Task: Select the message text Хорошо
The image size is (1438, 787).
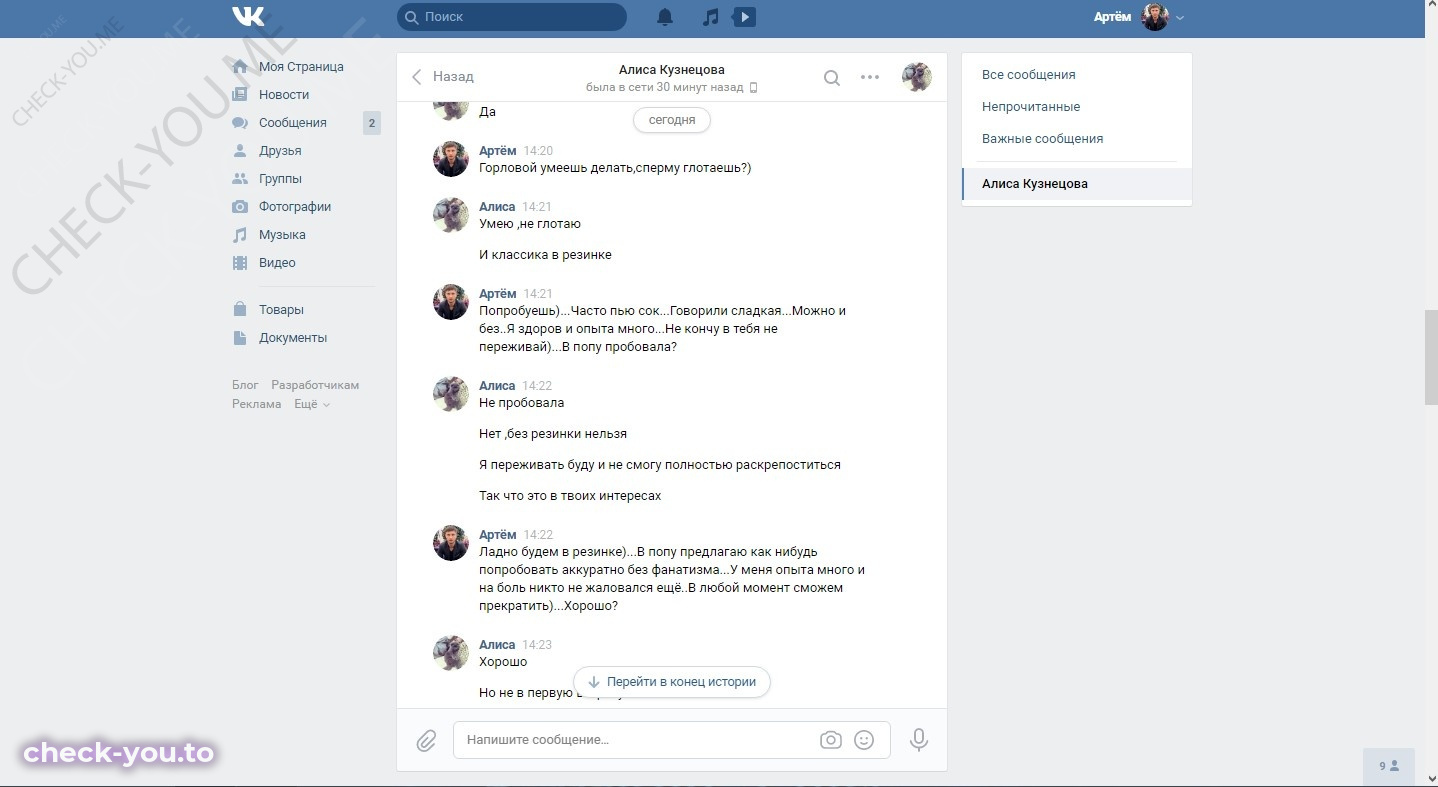Action: click(503, 662)
